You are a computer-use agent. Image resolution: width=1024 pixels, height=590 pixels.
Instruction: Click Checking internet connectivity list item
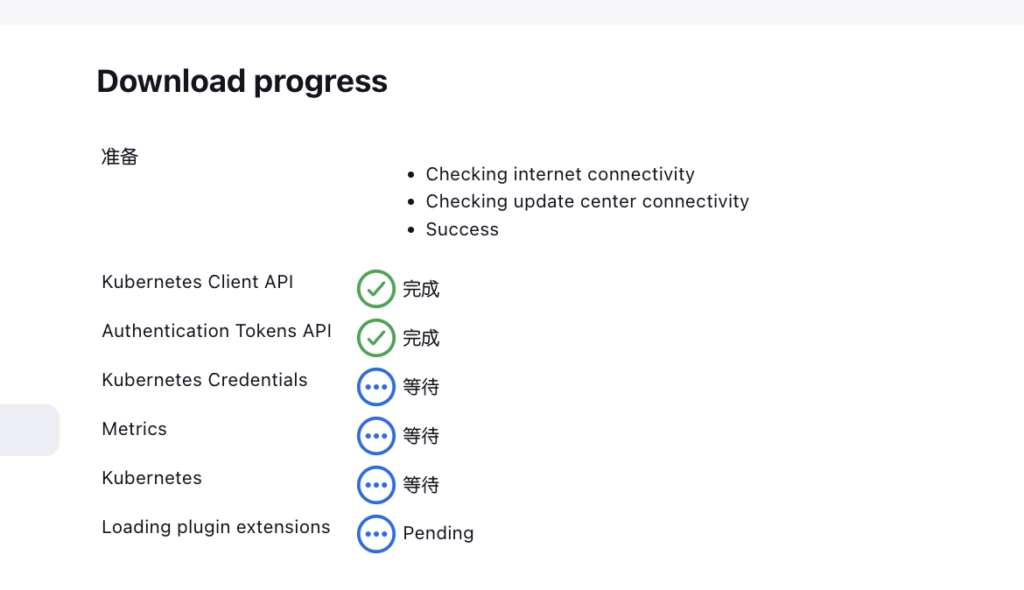560,174
